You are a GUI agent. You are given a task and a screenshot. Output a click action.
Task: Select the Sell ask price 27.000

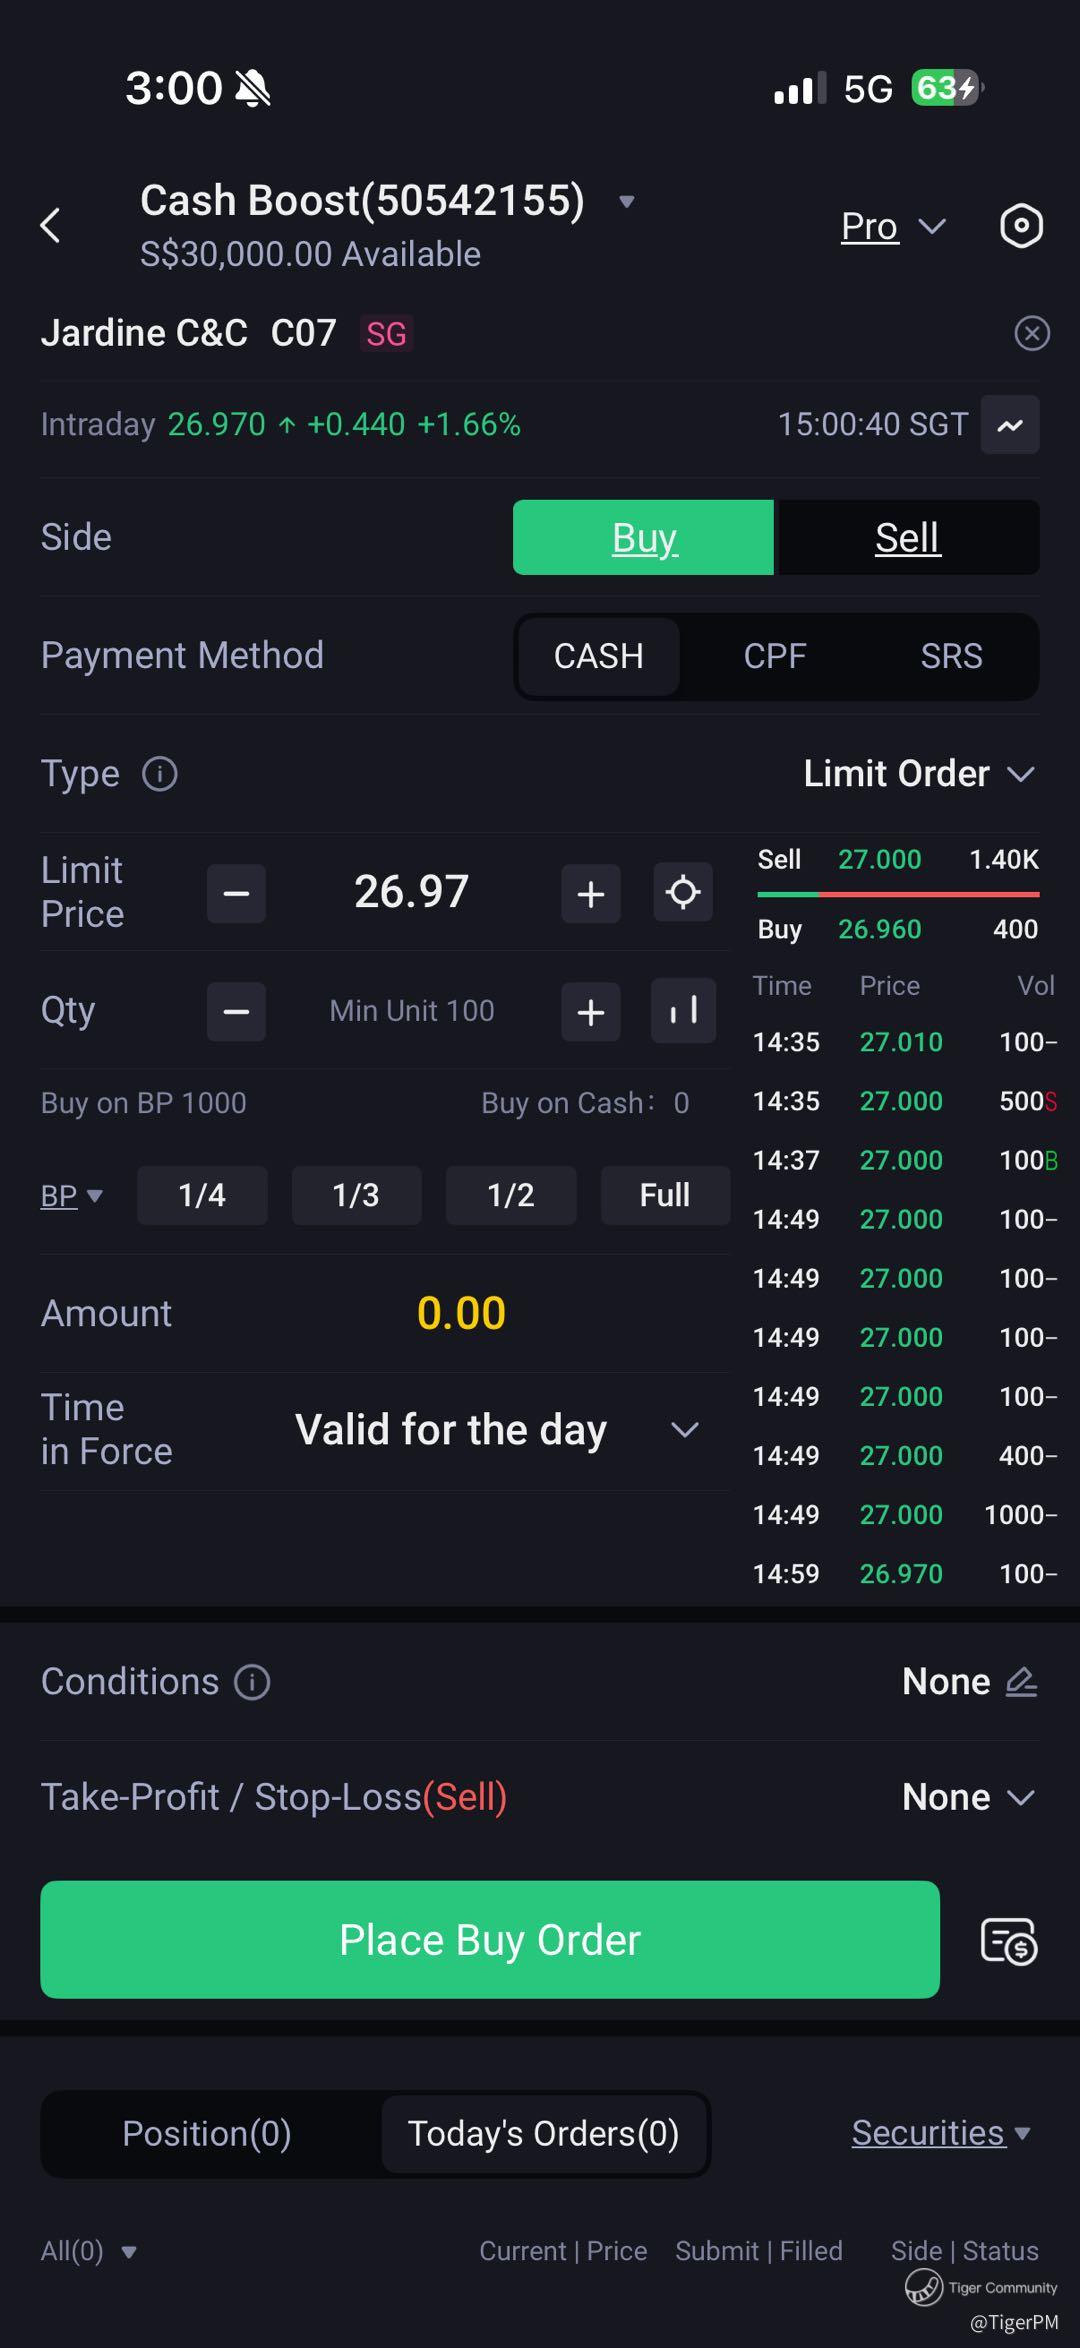(880, 860)
